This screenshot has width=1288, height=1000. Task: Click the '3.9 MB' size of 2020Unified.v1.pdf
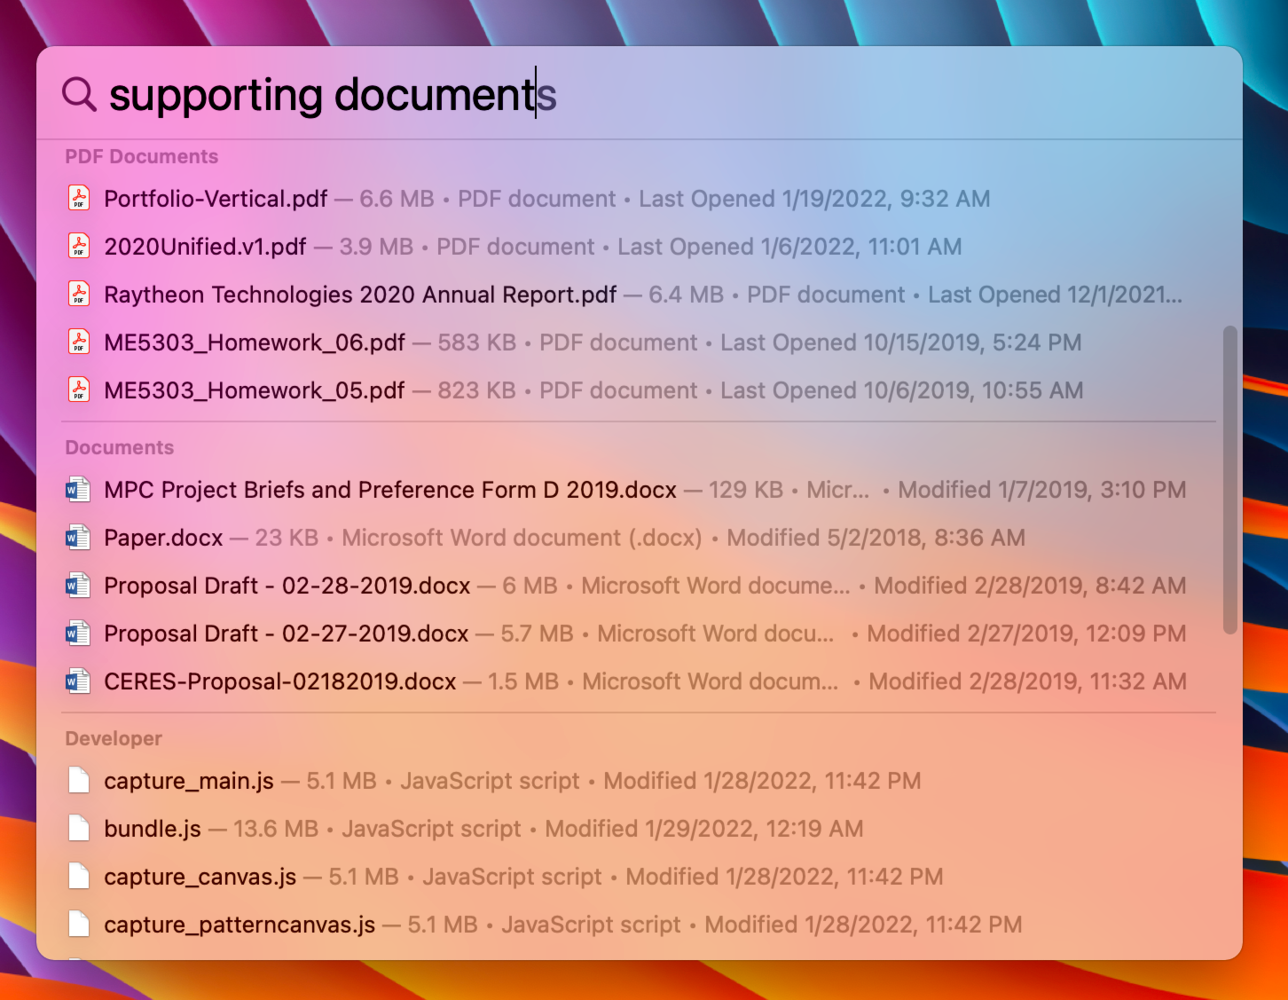point(376,246)
